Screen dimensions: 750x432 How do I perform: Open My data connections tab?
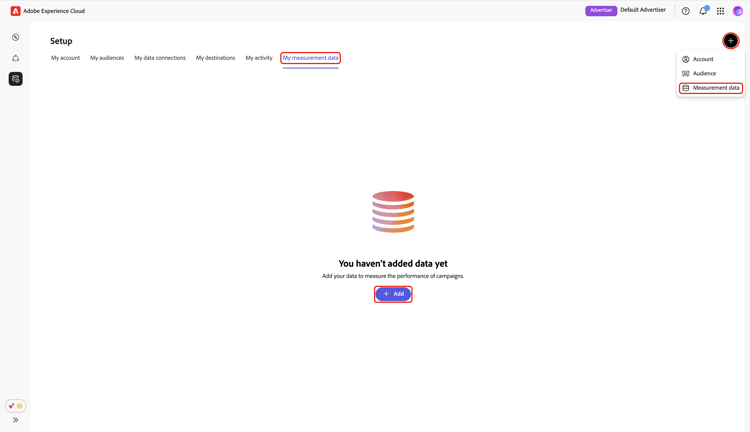tap(160, 58)
